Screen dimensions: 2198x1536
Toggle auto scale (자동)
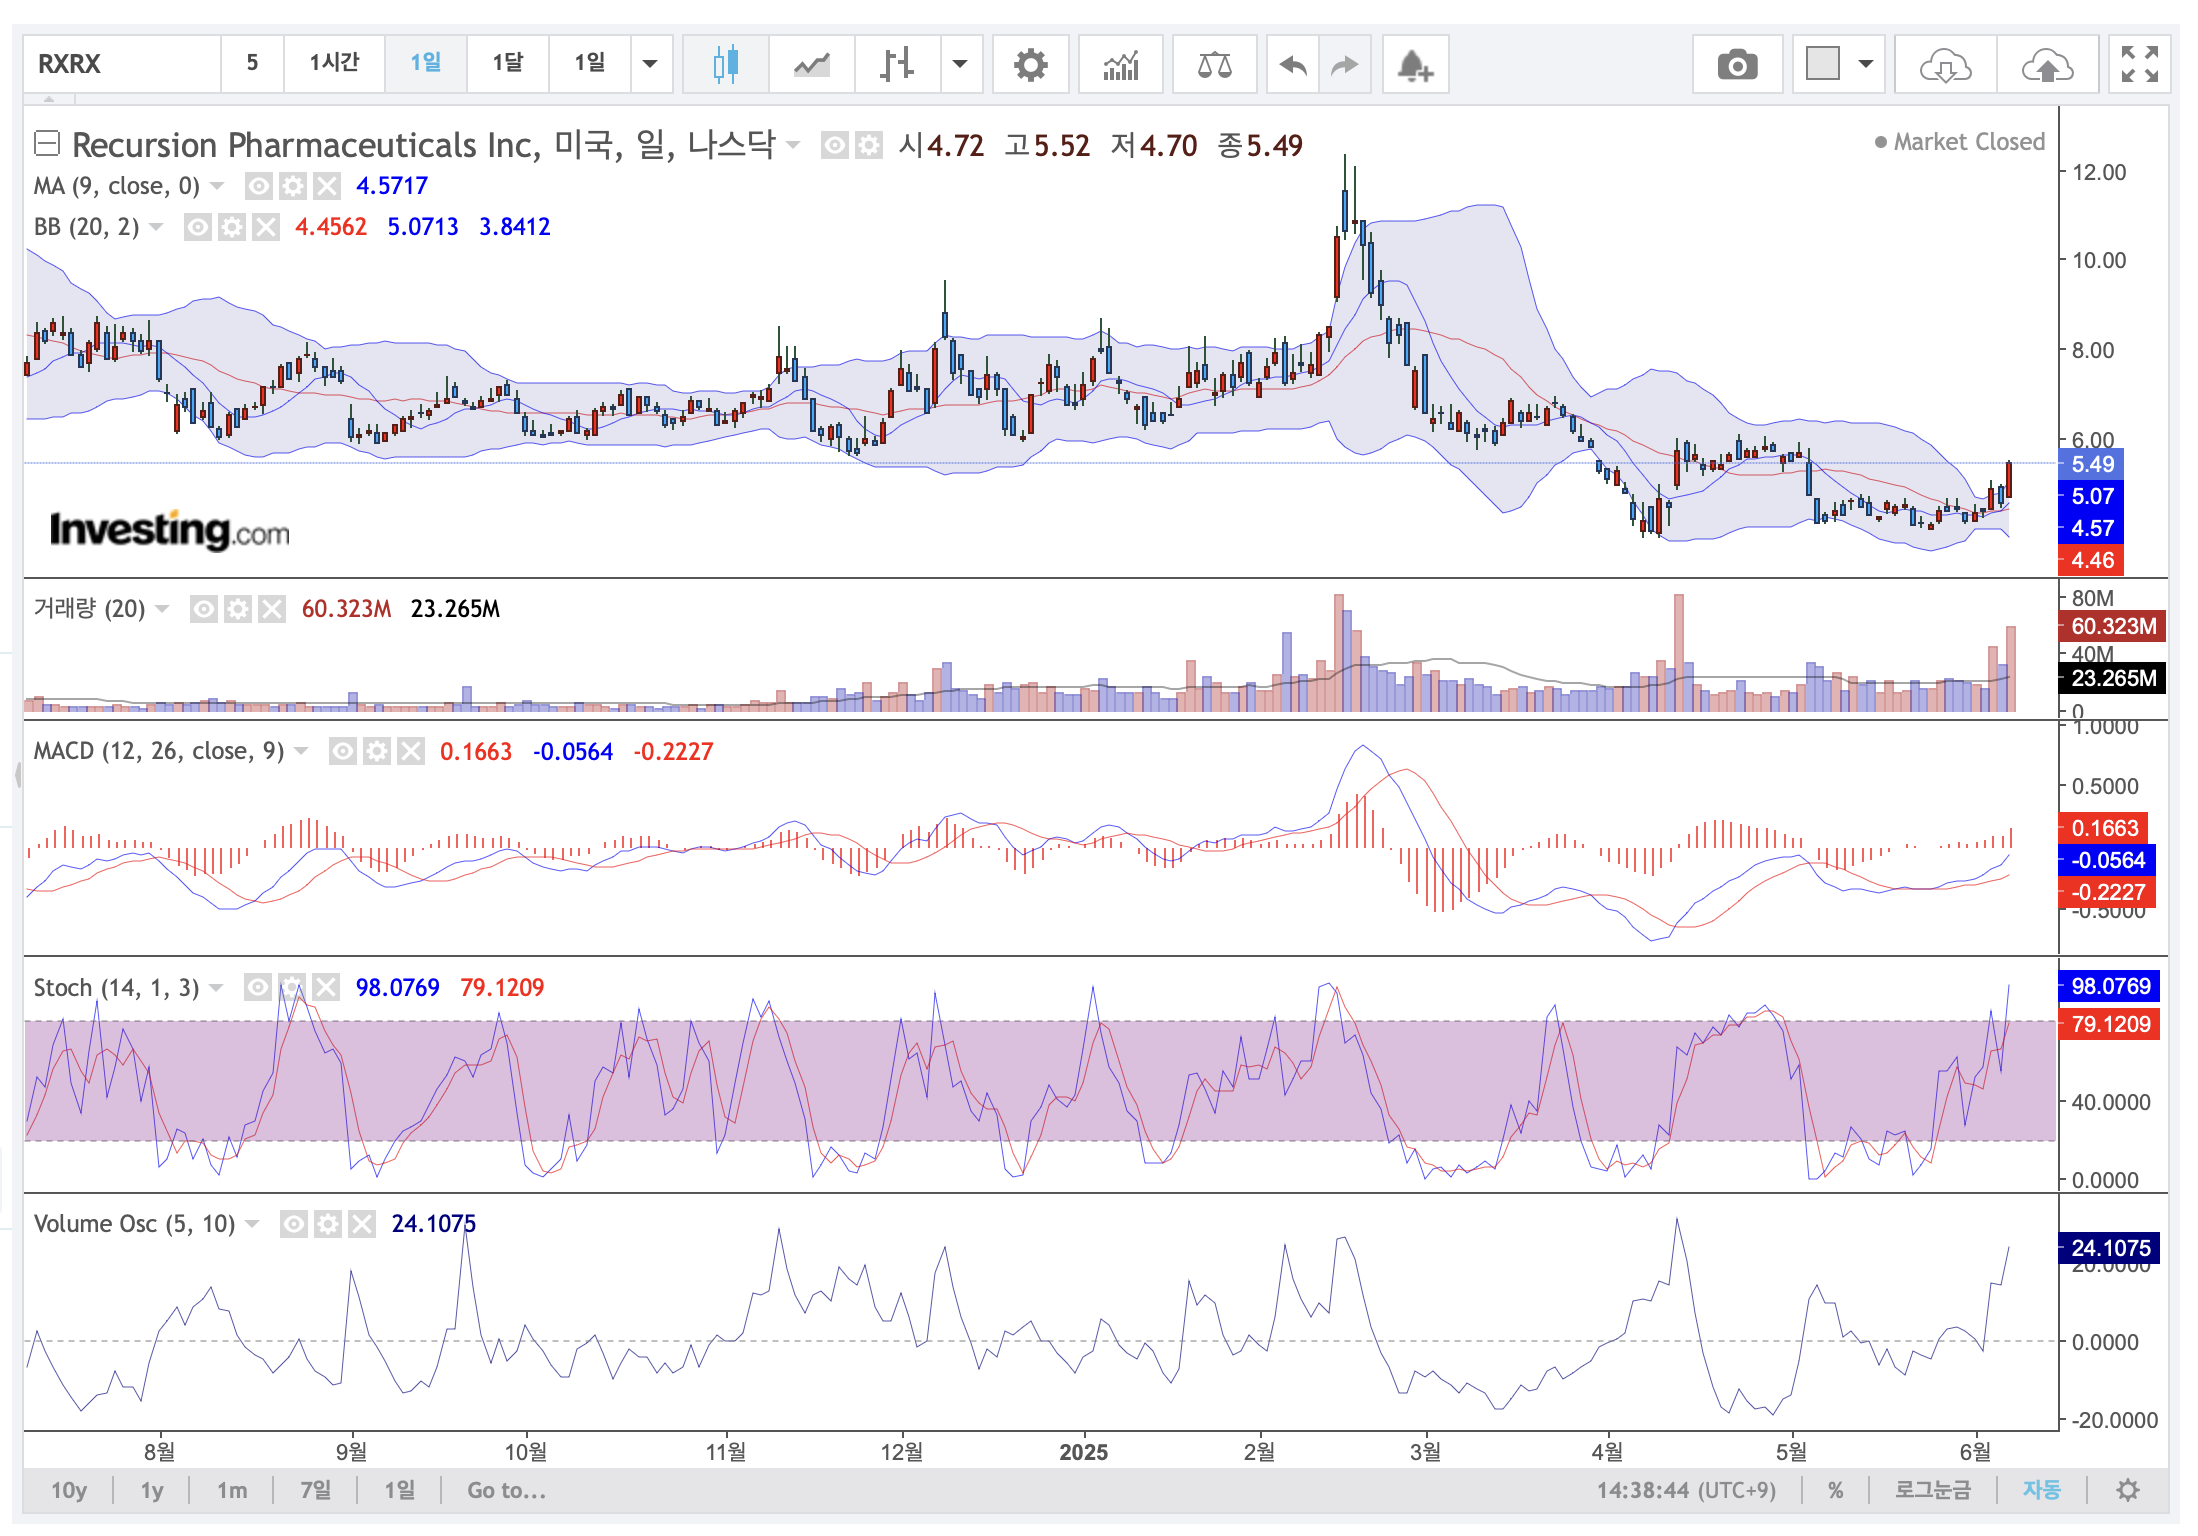coord(2041,1490)
